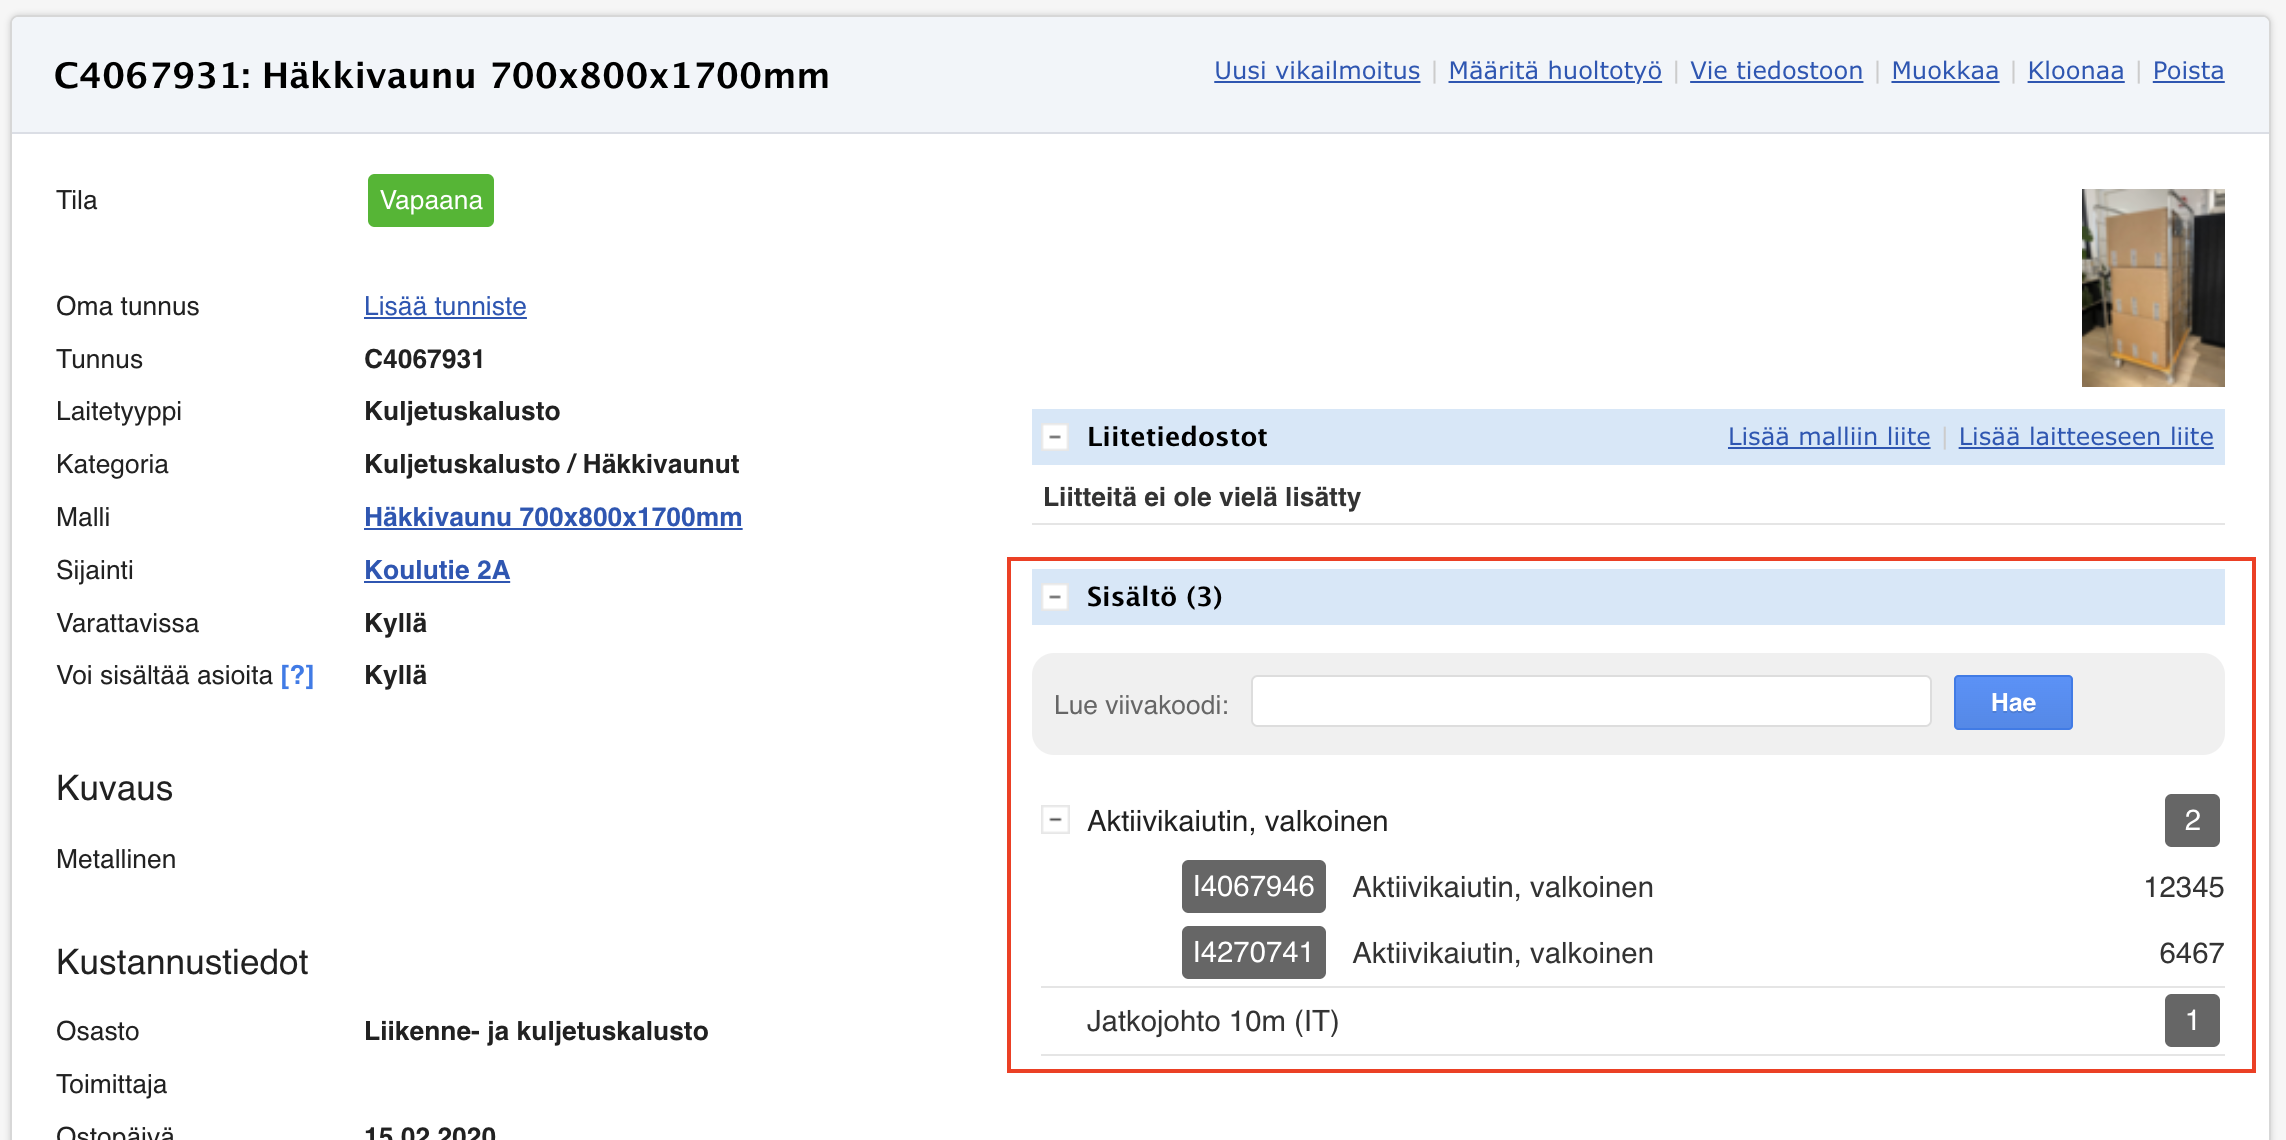Viewport: 2286px width, 1140px height.
Task: Open item tag I4067946
Action: pos(1253,887)
